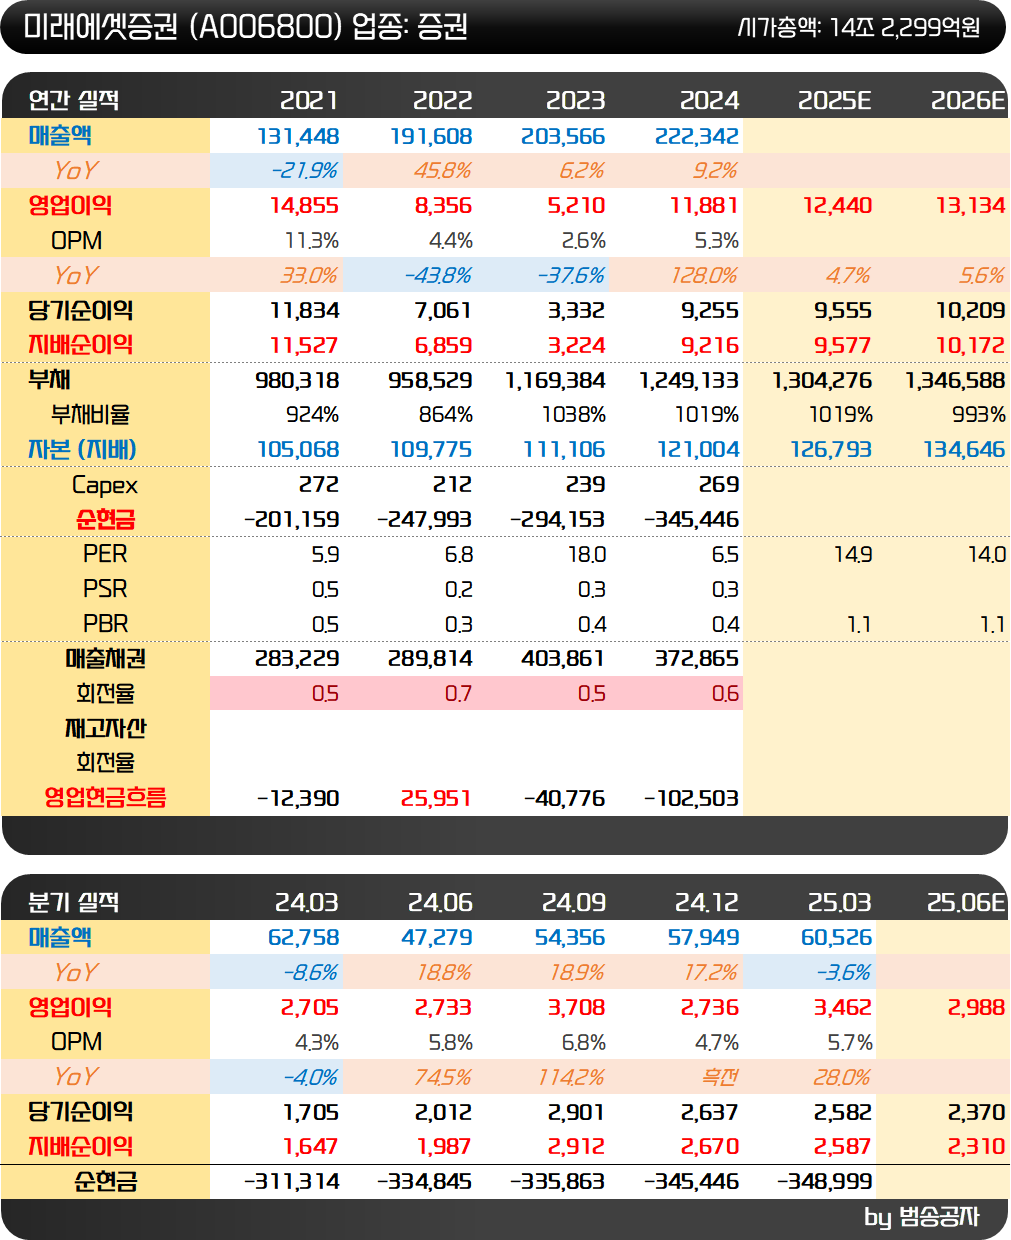The image size is (1011, 1240).
Task: Click 매출채권 value 283,229
Action: point(297,659)
